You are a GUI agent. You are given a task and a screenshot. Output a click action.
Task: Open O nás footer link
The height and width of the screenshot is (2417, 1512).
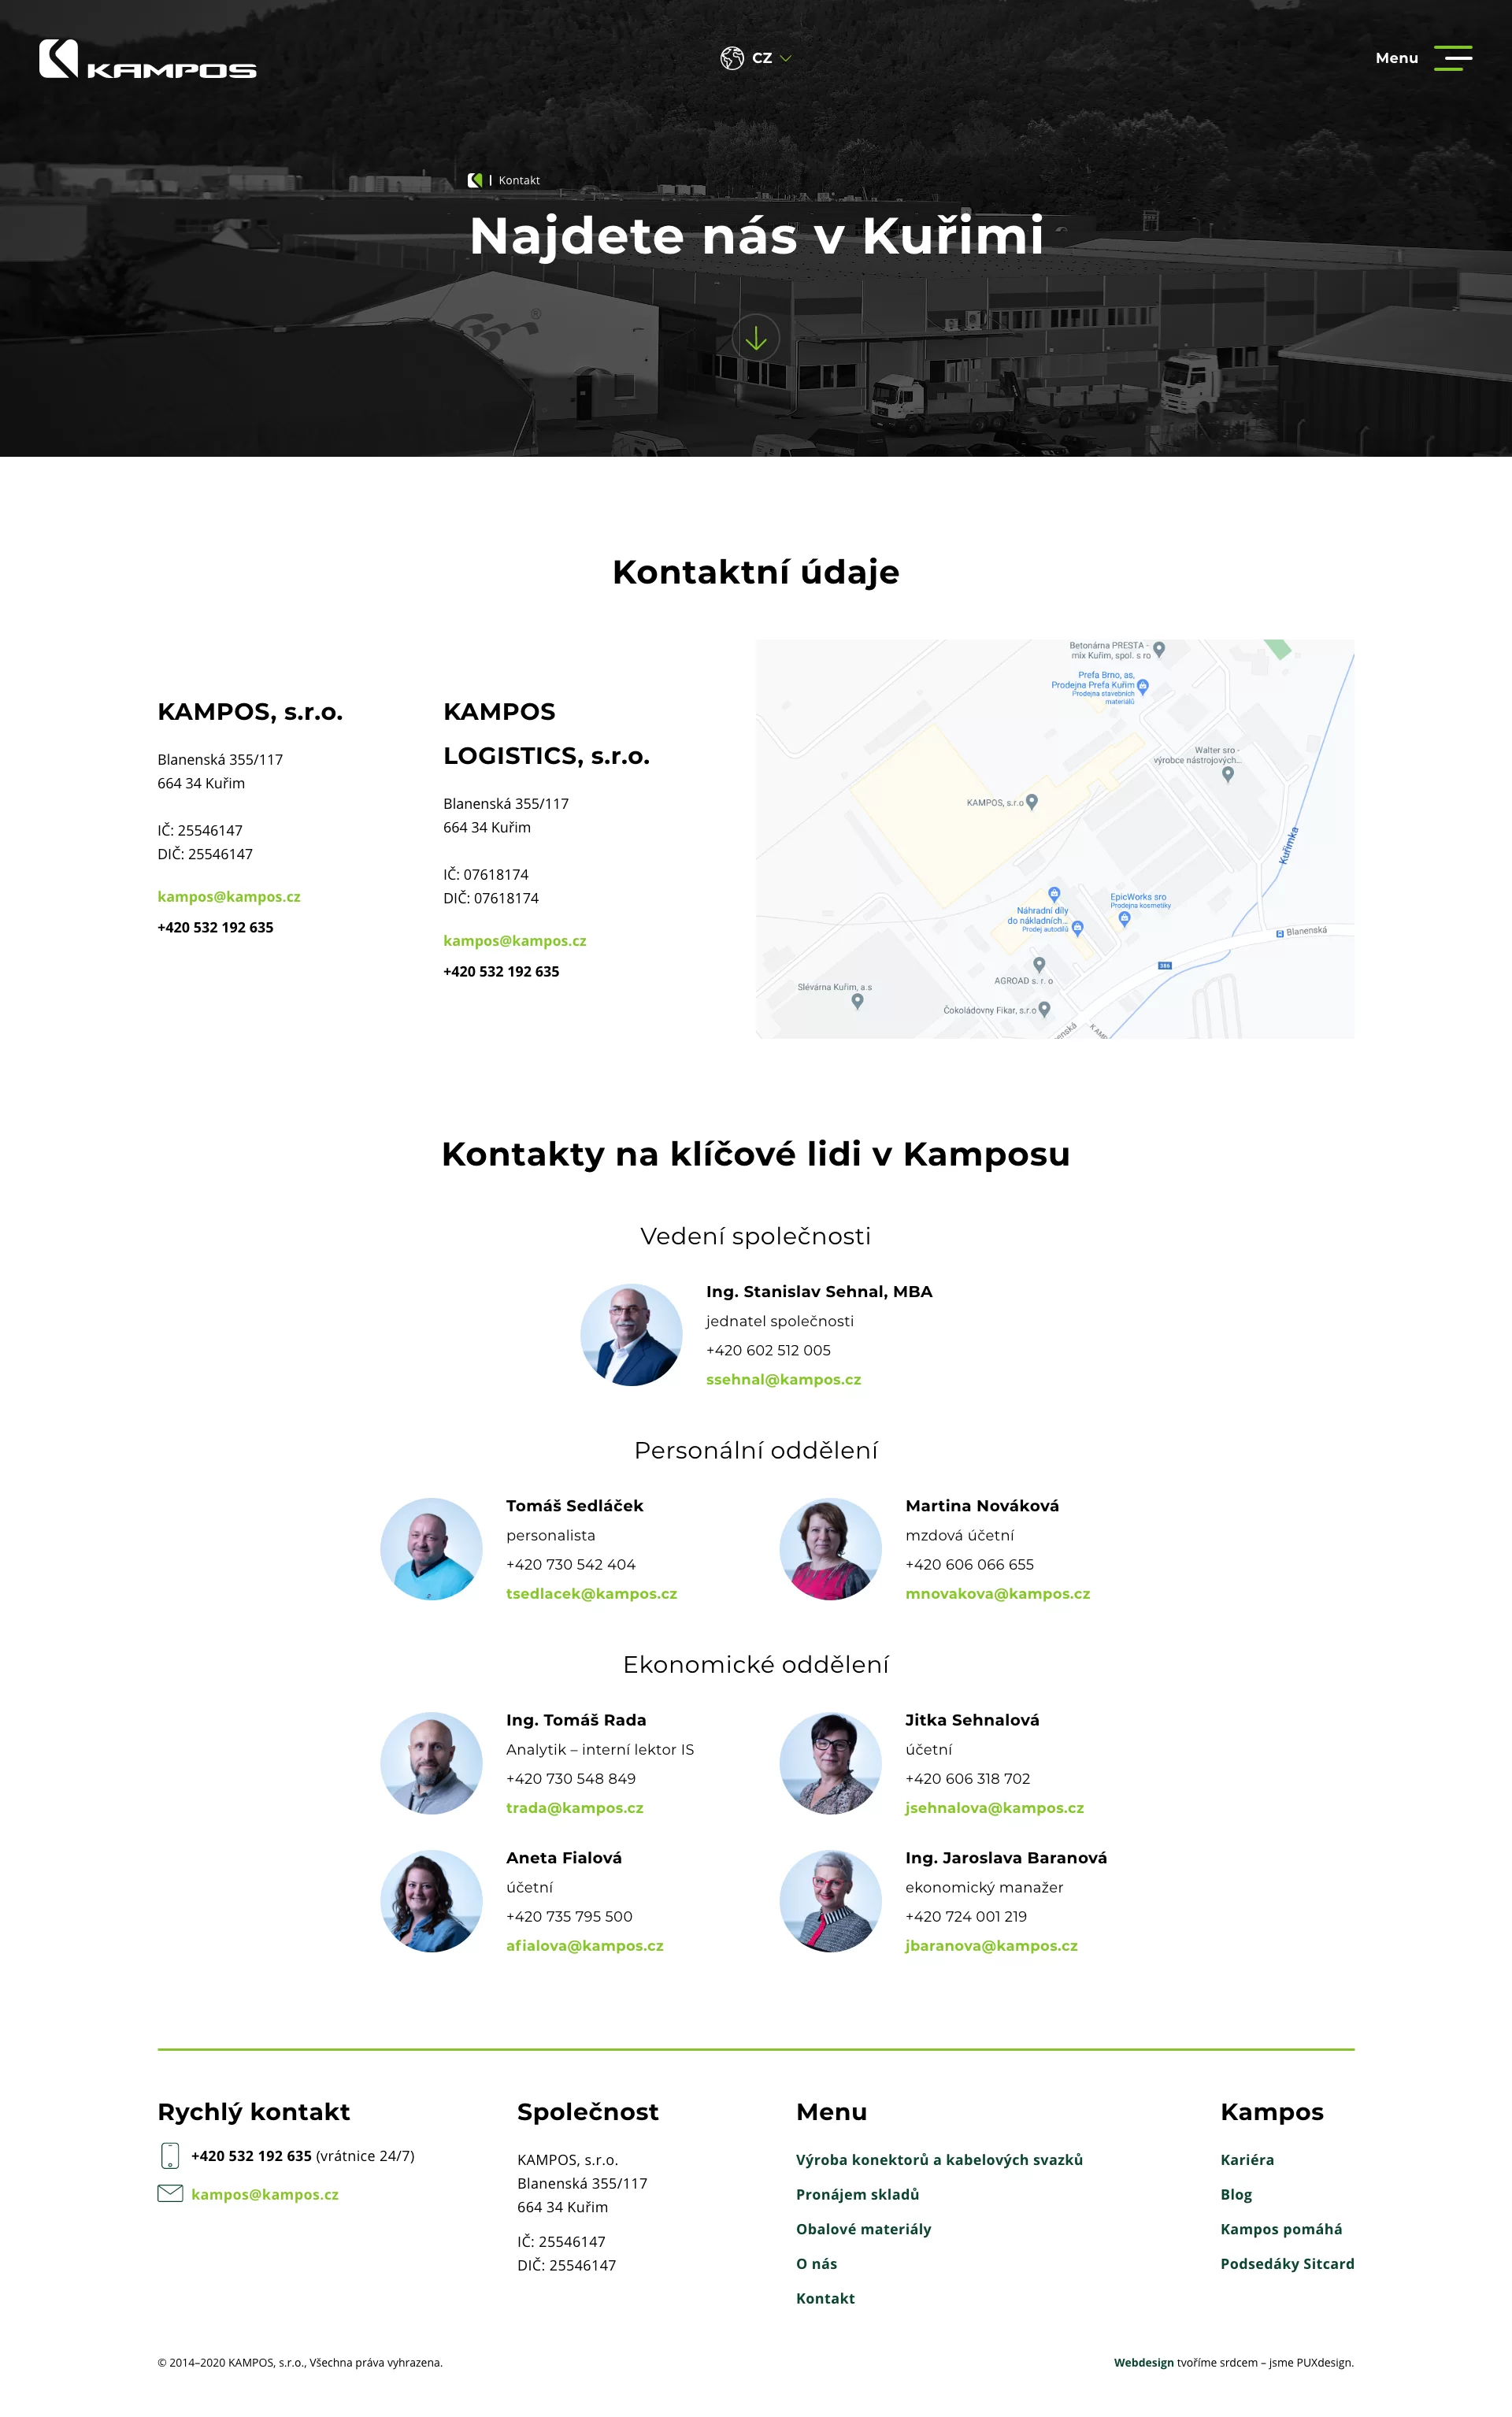point(816,2263)
